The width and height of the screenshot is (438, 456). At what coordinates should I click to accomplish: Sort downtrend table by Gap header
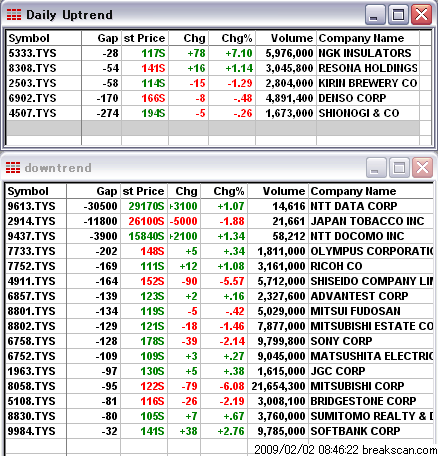click(93, 191)
